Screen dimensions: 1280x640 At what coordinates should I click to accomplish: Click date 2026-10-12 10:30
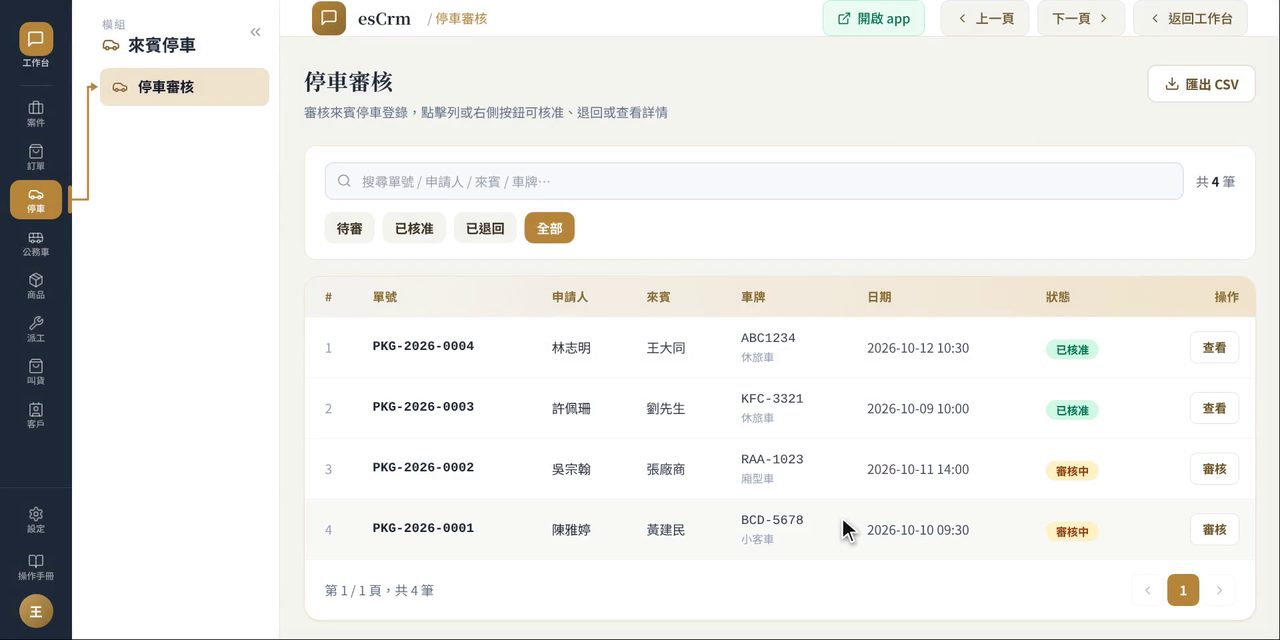(918, 348)
